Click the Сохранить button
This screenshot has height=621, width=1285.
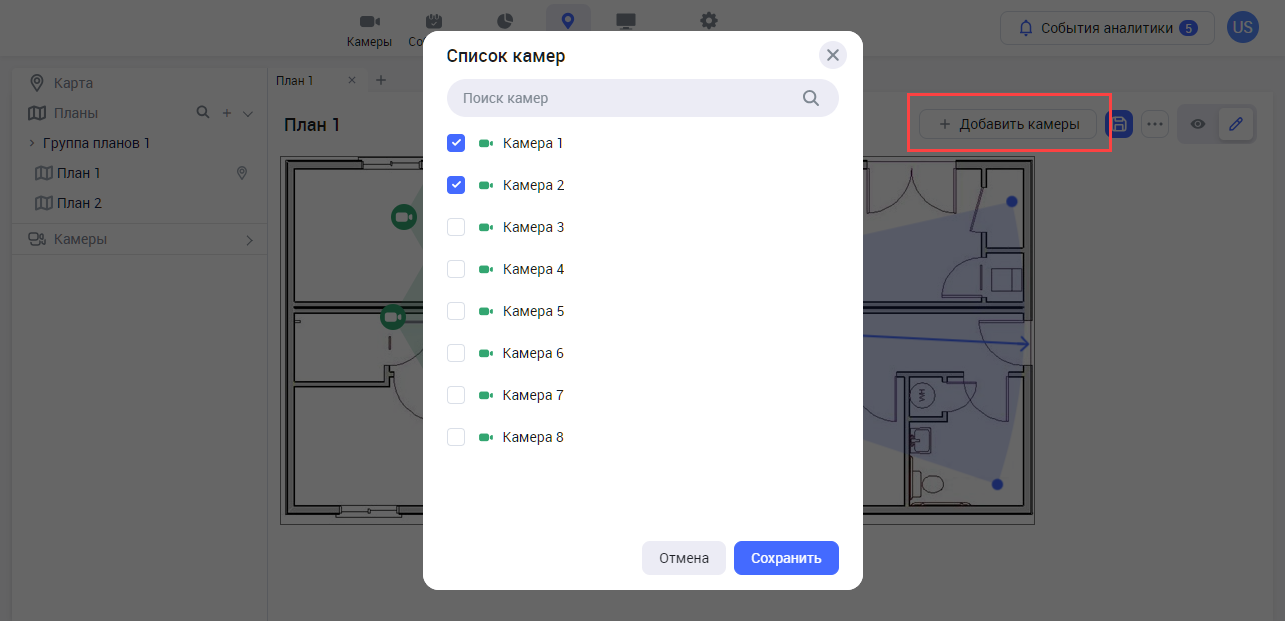pos(786,558)
